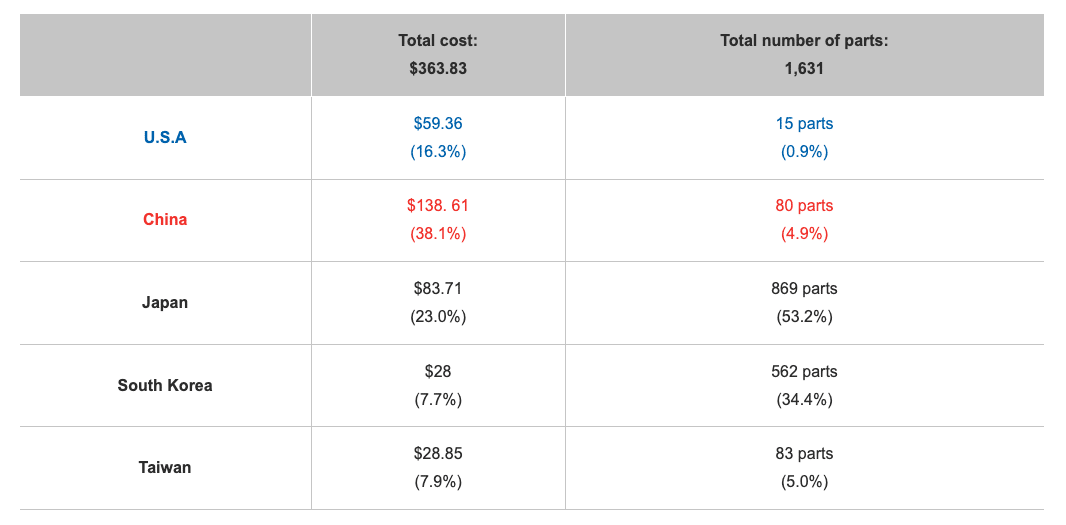Select the red 80 parts value

coord(804,206)
